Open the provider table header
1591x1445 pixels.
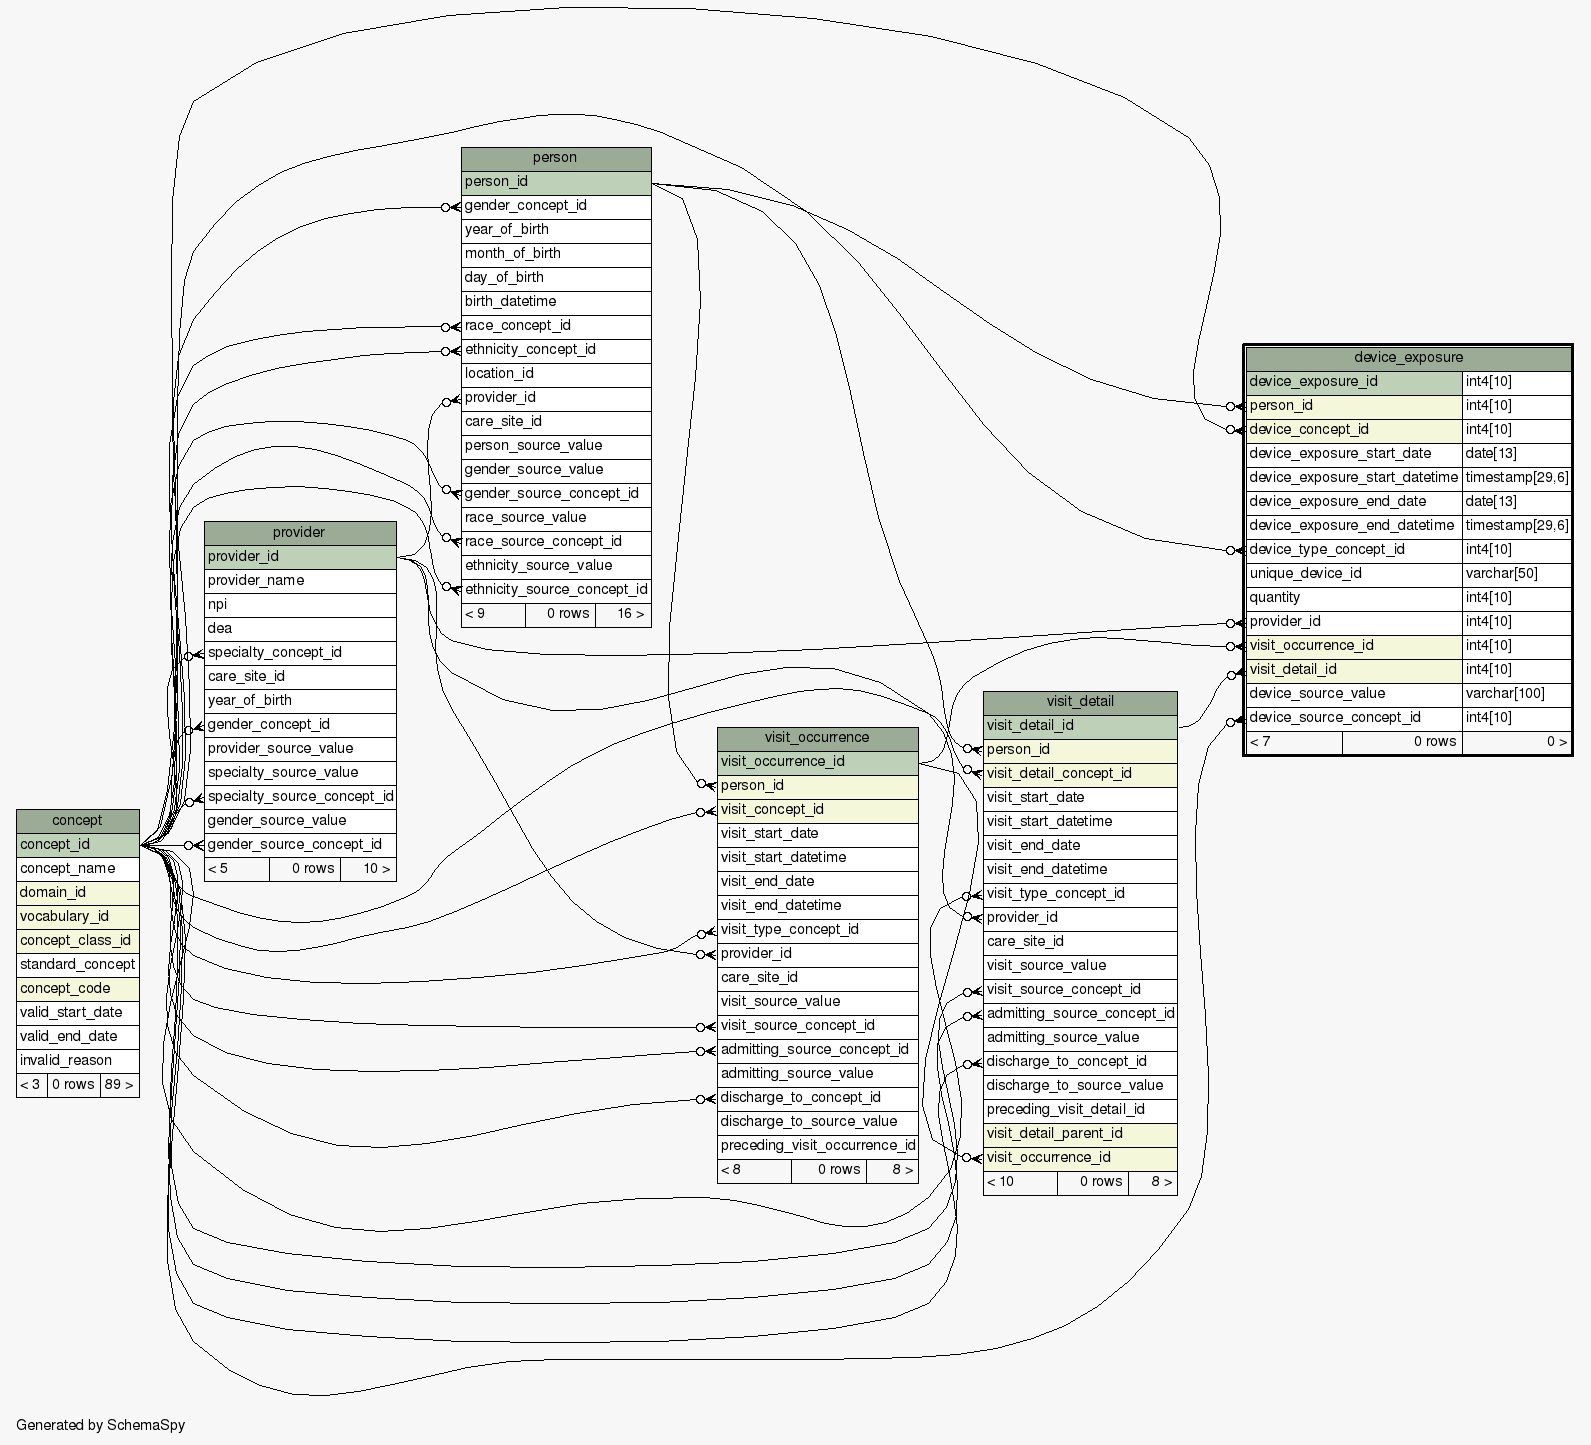tap(299, 533)
